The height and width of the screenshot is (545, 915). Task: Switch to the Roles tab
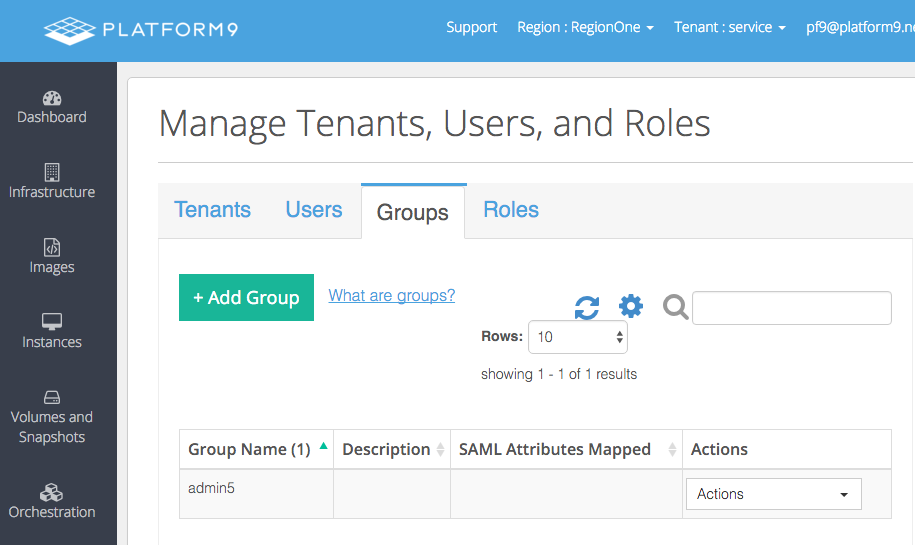coord(511,210)
